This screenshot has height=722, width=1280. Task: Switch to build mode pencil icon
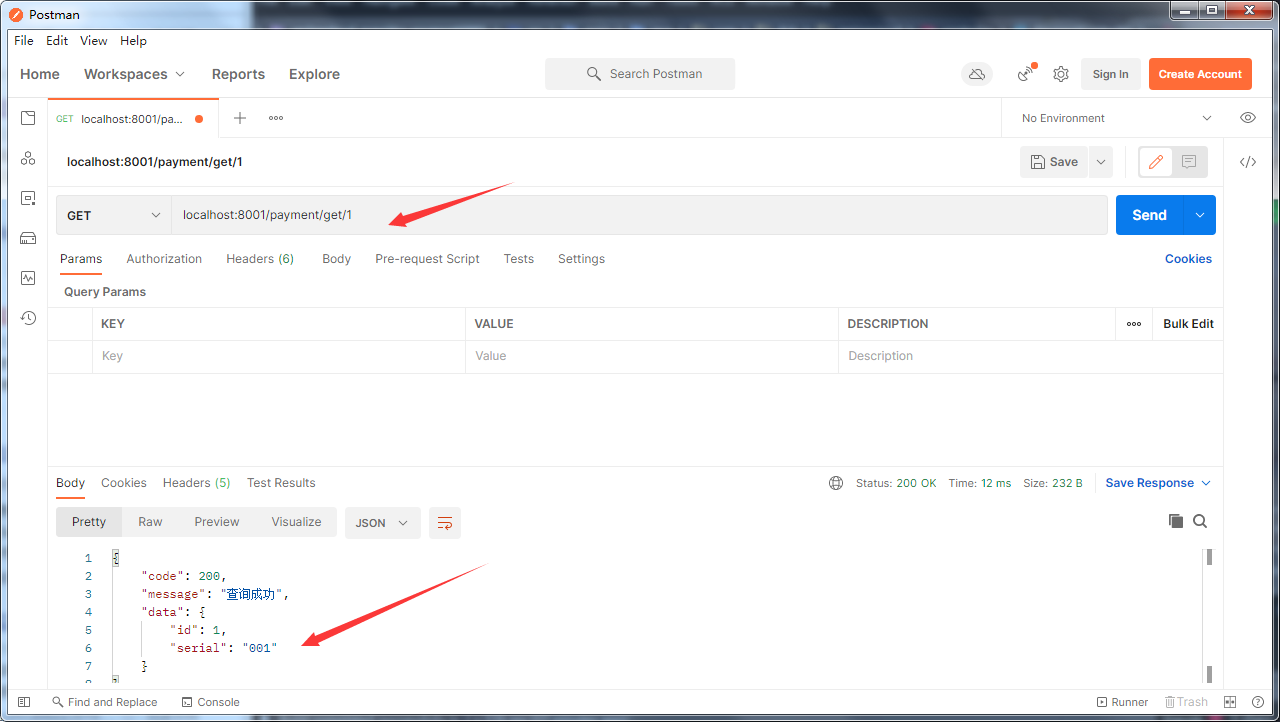click(x=1156, y=162)
